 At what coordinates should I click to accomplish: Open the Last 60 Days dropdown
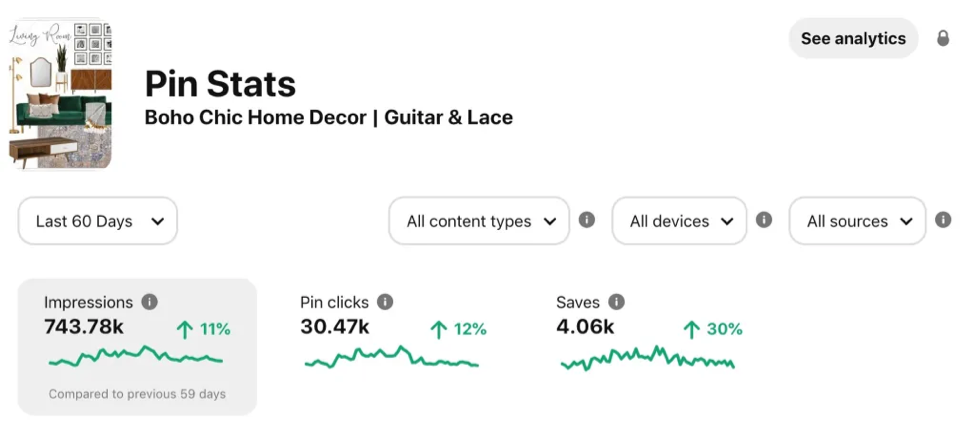coord(98,221)
